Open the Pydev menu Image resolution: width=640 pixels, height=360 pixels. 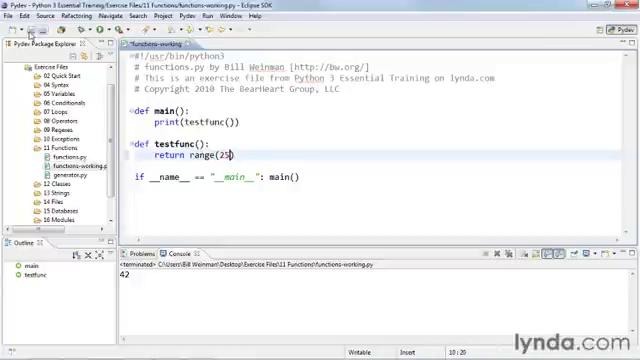pos(187,16)
